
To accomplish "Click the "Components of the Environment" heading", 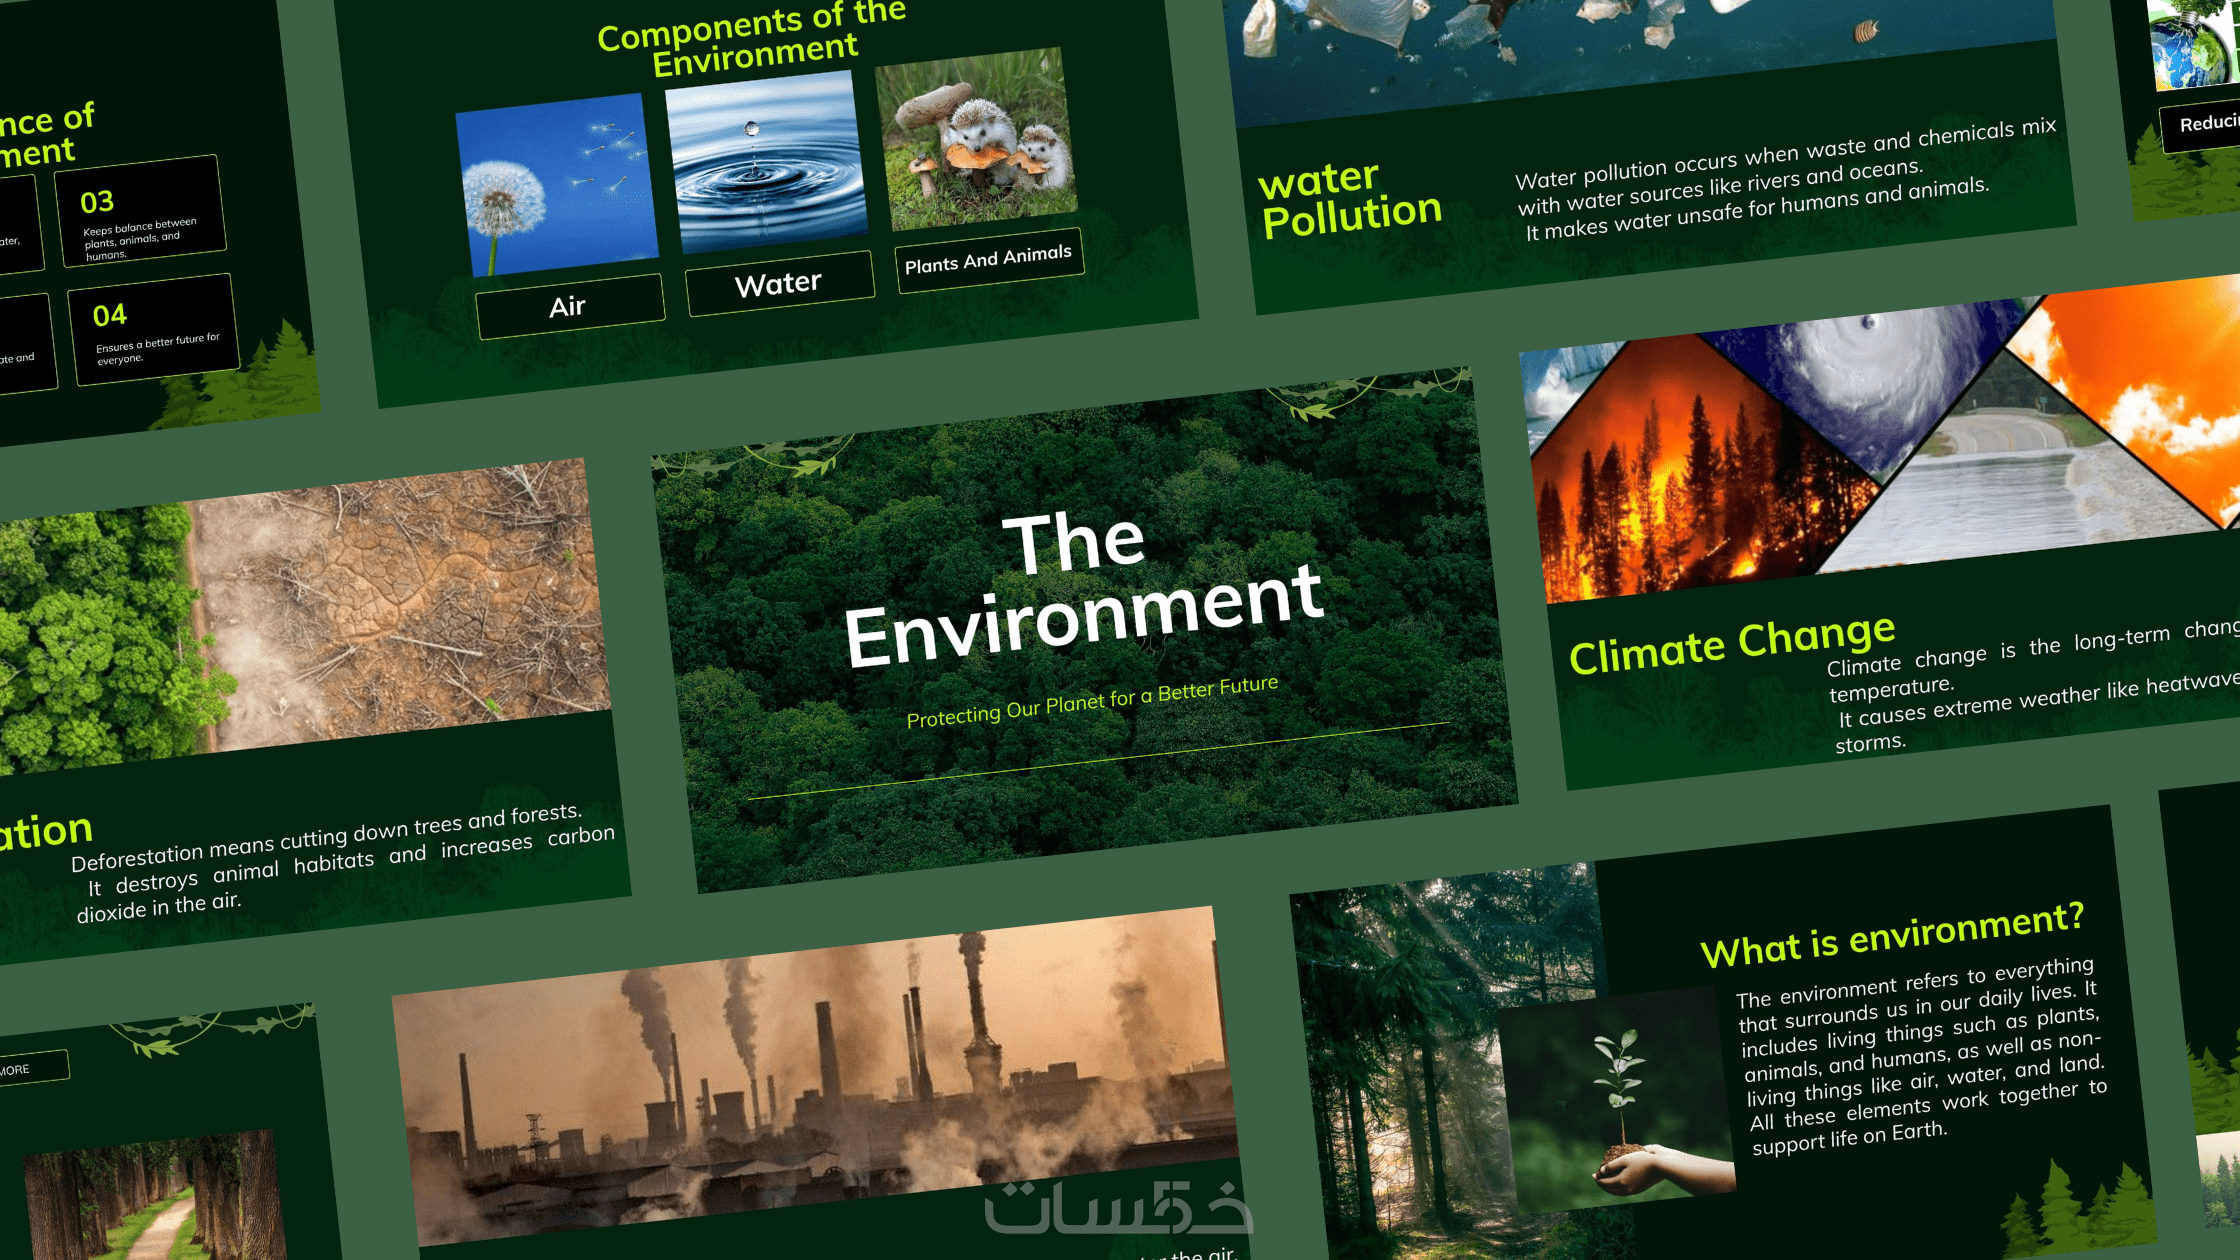I will tap(754, 38).
